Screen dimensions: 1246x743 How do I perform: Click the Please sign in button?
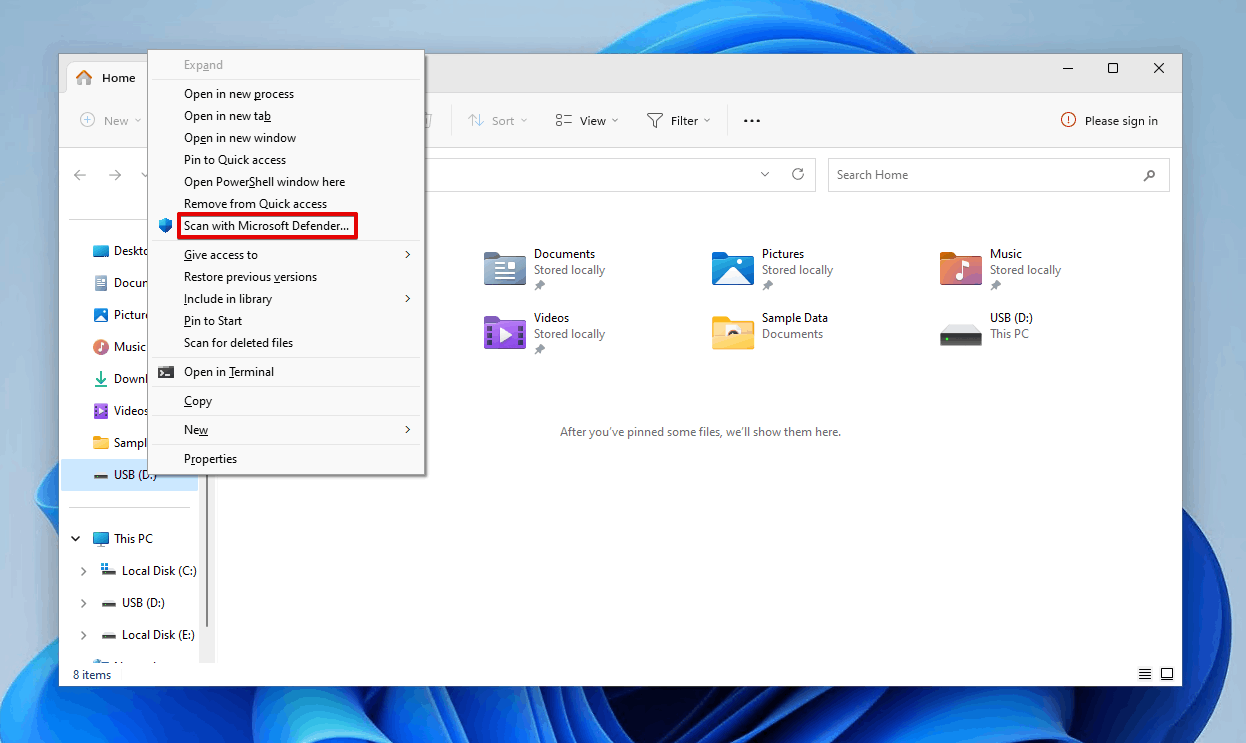1110,121
